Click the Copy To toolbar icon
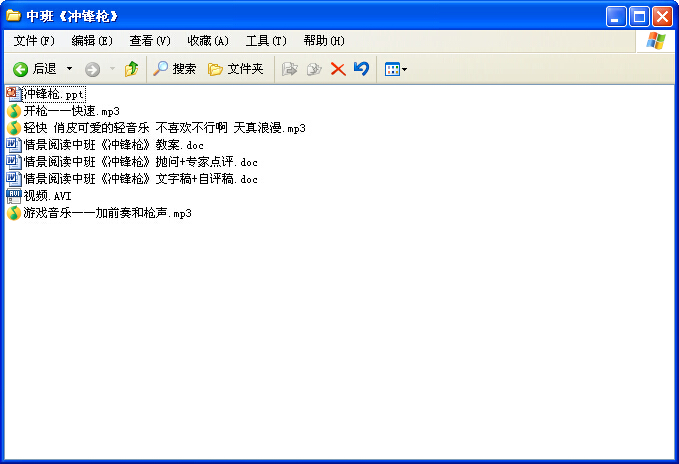The width and height of the screenshot is (679, 464). click(x=314, y=69)
